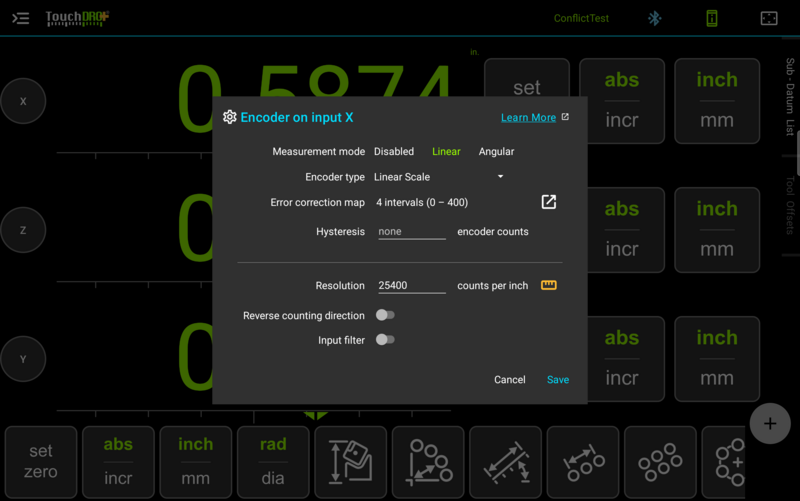Click the ConflictTest profile name
This screenshot has width=800, height=501.
[581, 18]
